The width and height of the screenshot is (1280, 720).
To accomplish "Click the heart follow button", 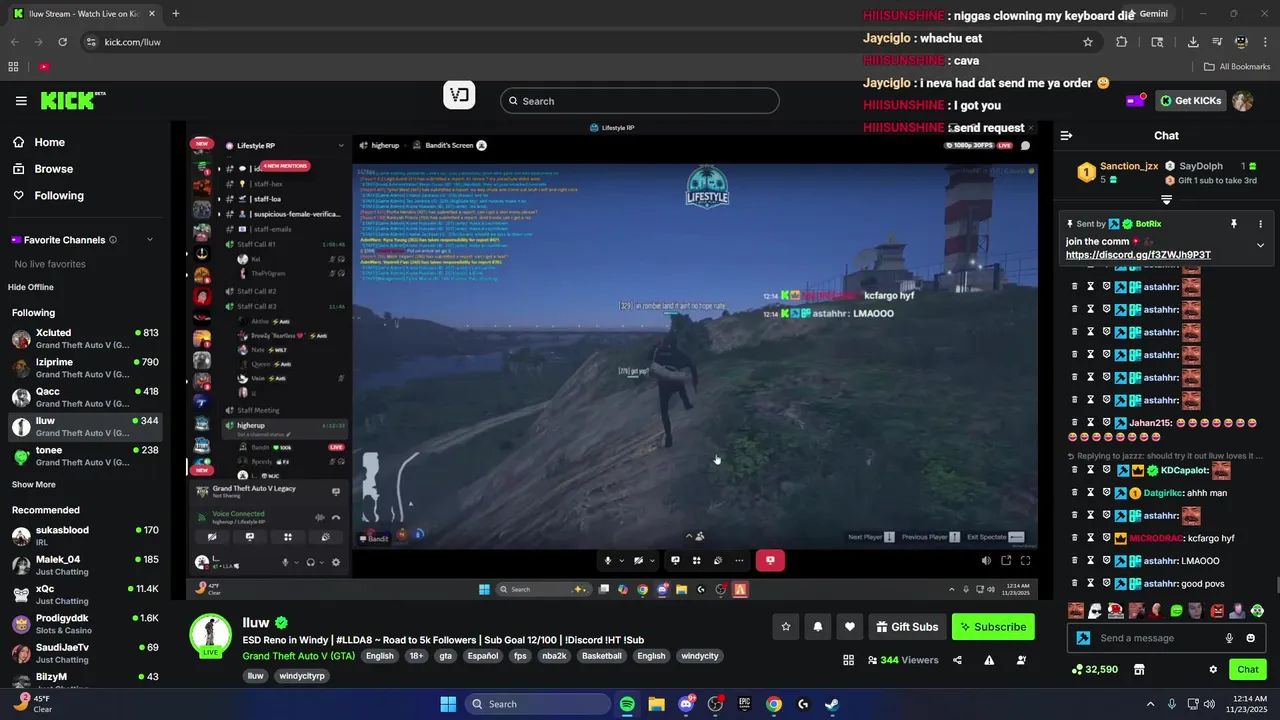I will 850,627.
